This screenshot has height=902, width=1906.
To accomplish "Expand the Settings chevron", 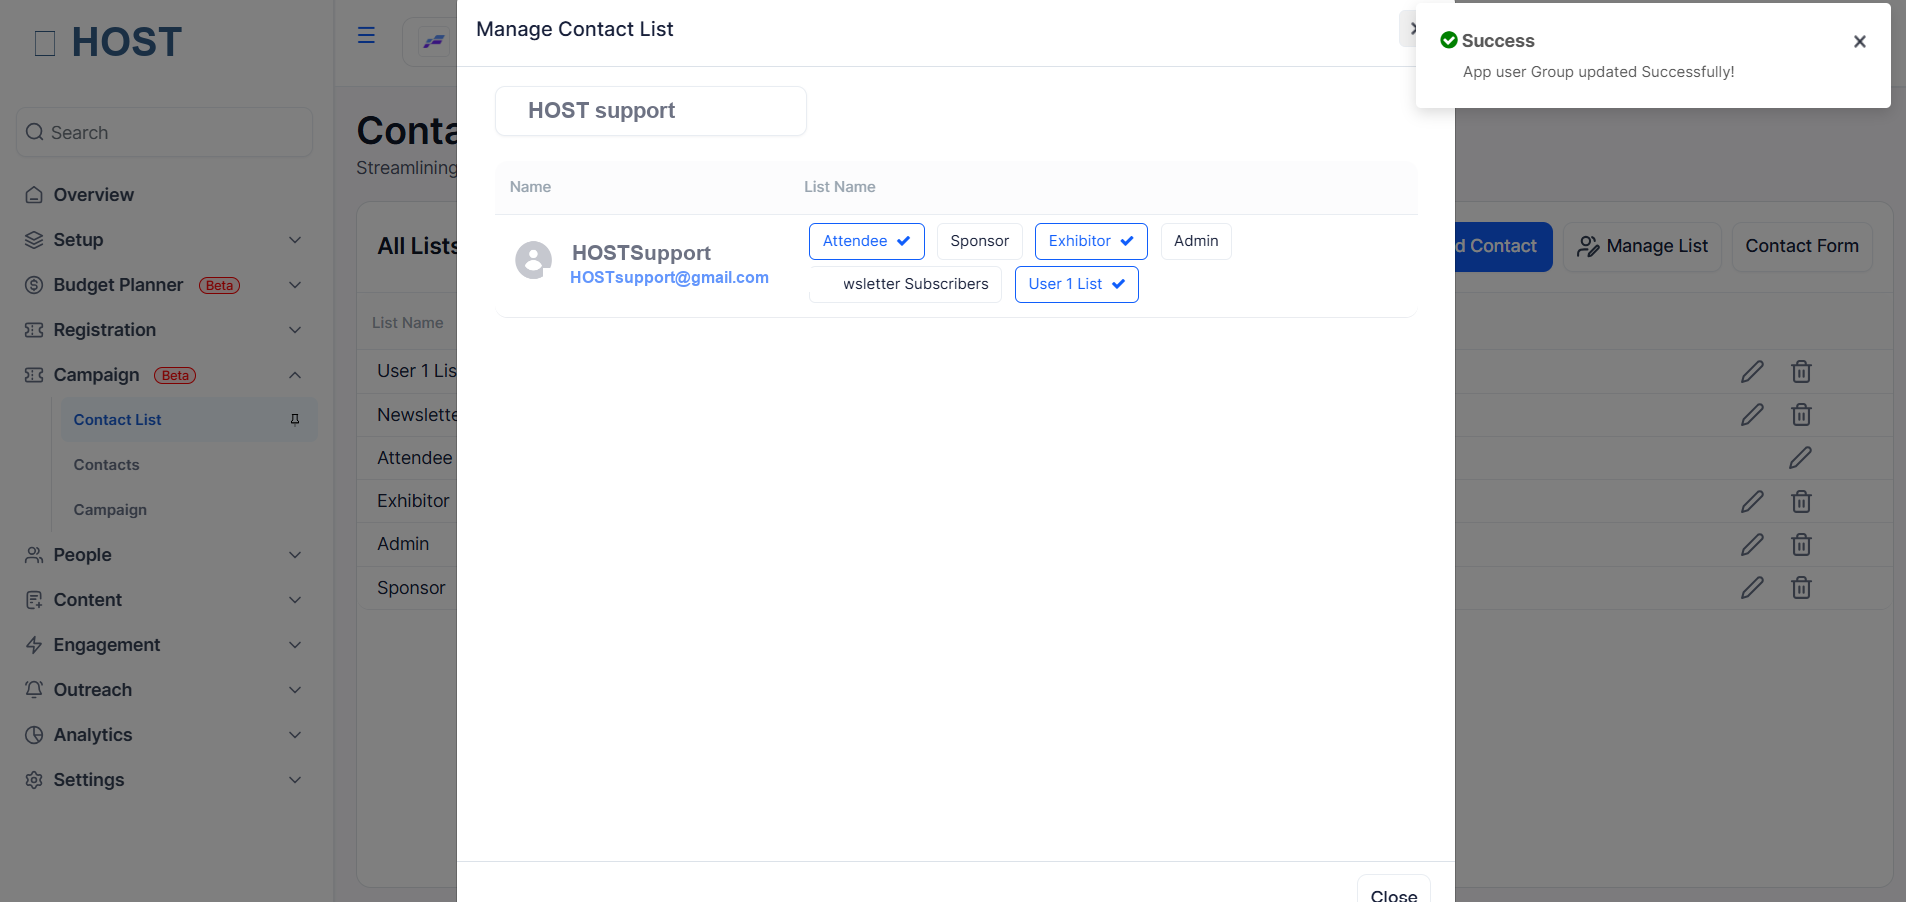I will pyautogui.click(x=295, y=780).
